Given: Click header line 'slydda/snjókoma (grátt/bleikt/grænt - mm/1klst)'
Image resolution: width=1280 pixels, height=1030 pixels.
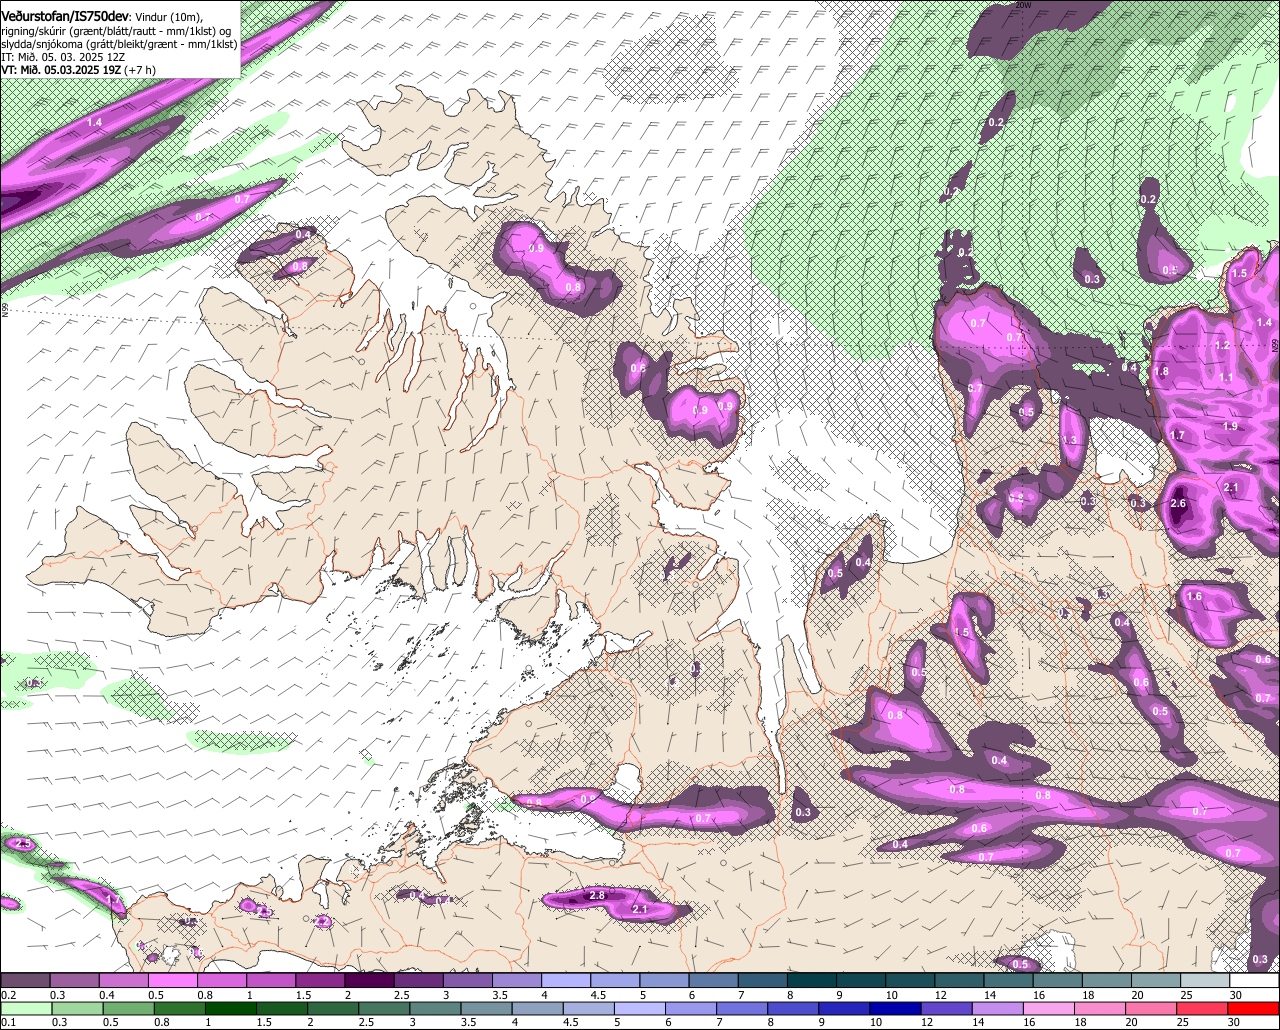Looking at the screenshot, I should 119,45.
